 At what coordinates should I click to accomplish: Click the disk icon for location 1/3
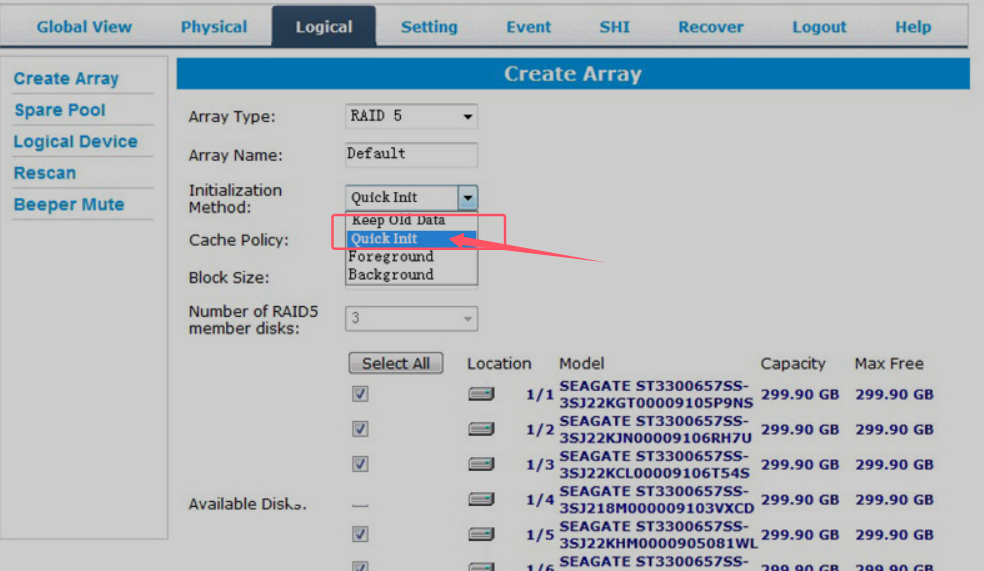[x=481, y=464]
